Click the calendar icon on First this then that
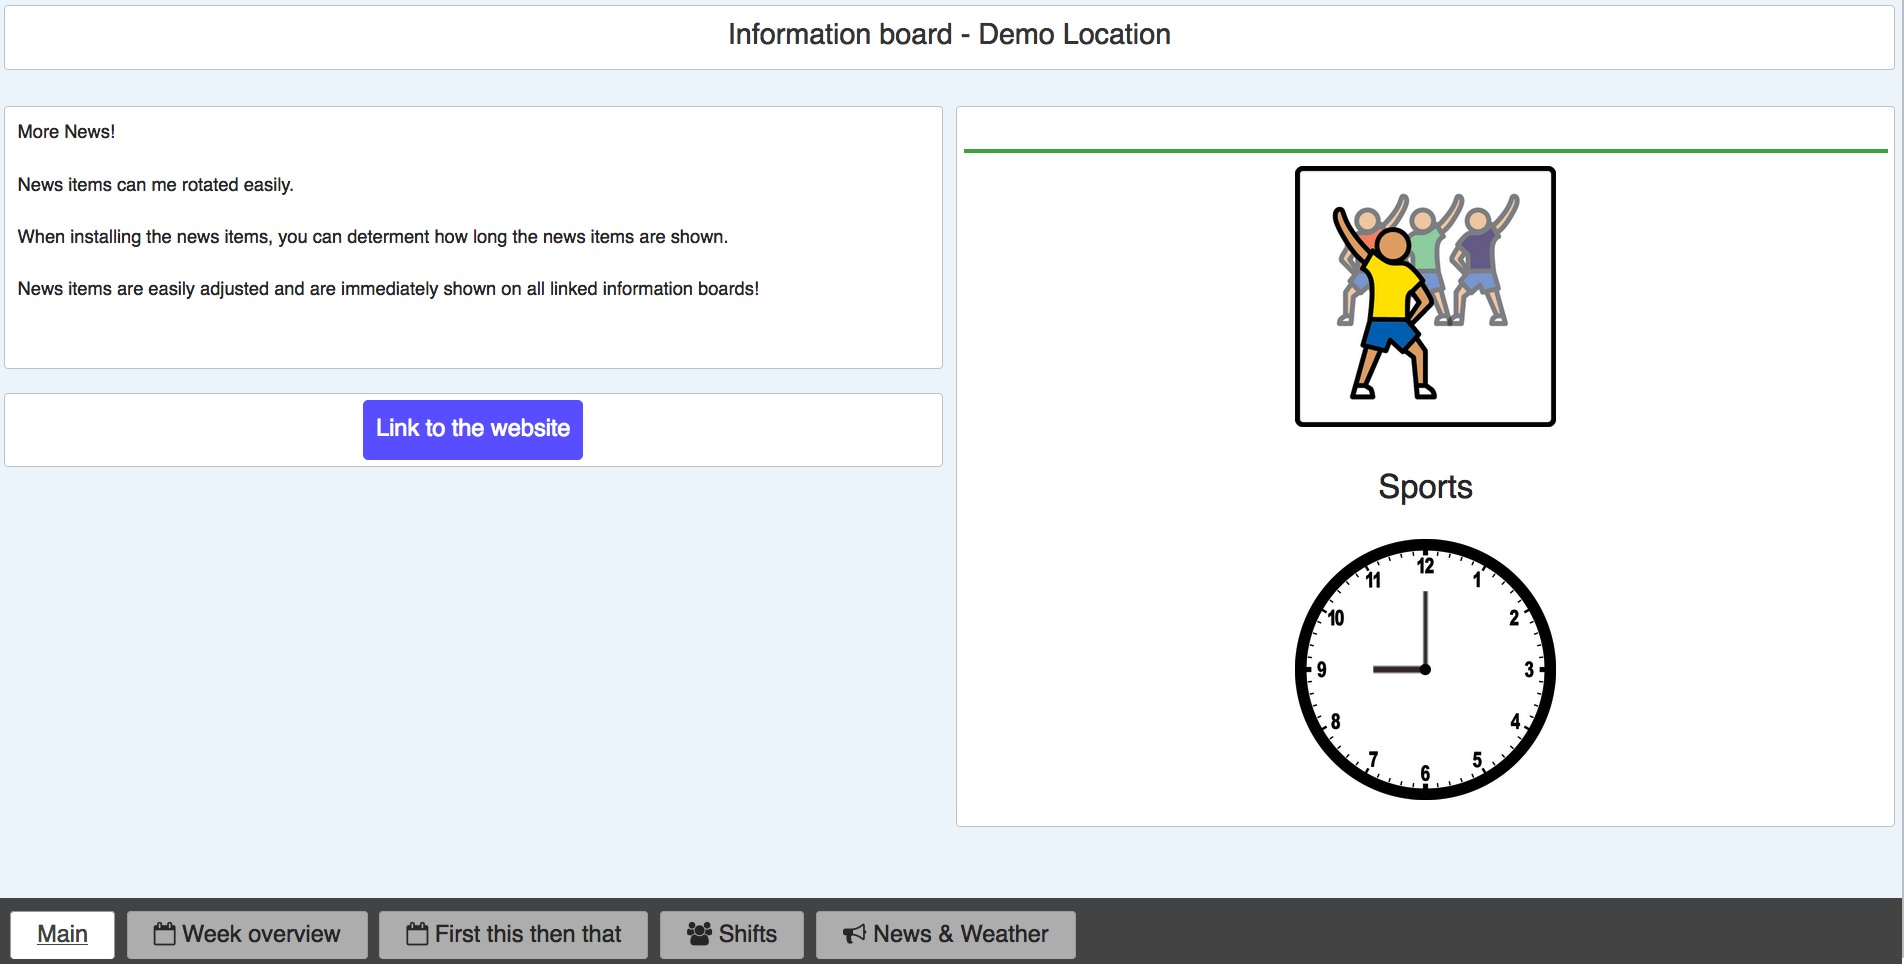 click(417, 934)
